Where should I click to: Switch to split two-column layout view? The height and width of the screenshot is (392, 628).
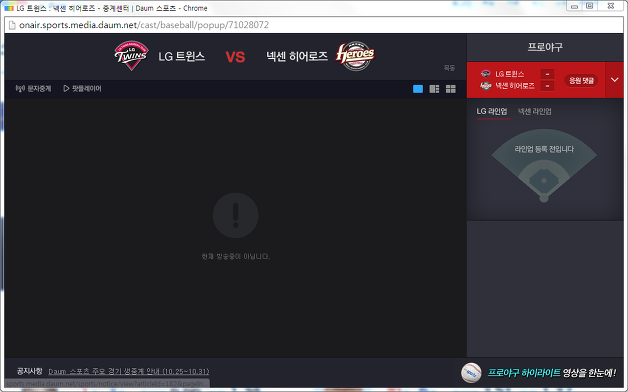434,89
